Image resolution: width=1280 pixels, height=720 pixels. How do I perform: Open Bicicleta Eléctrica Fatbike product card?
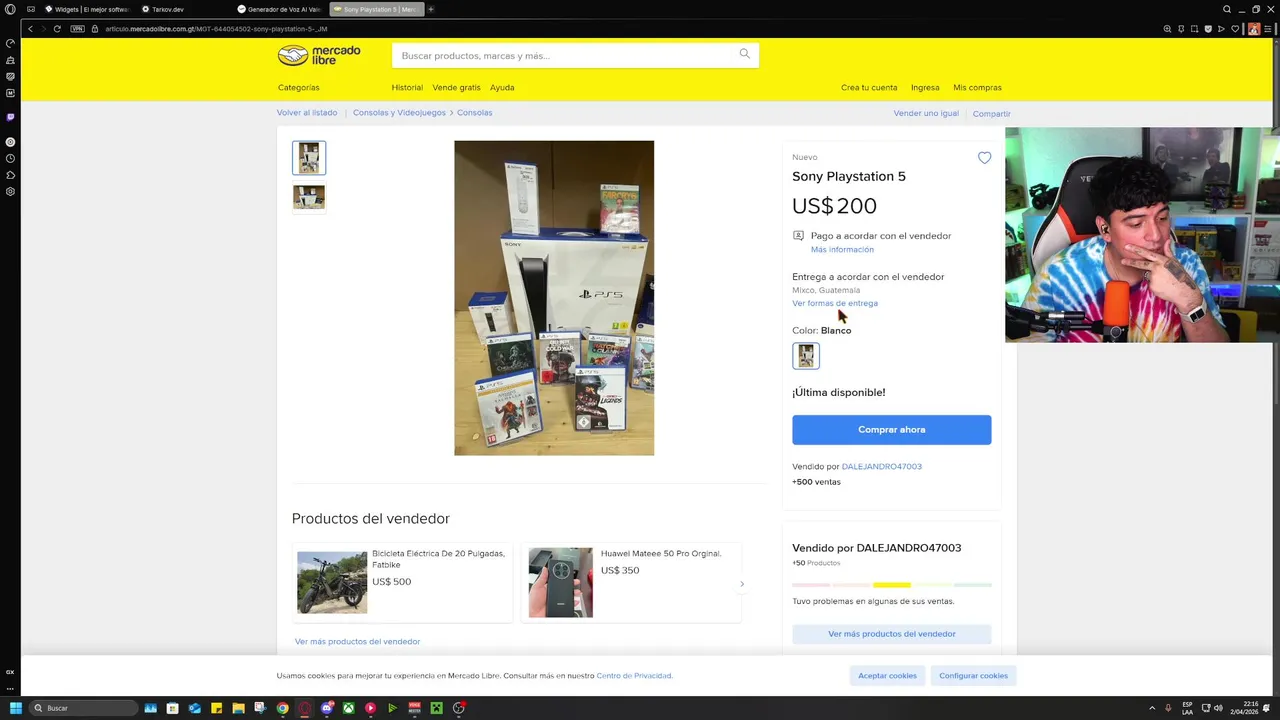pyautogui.click(x=402, y=582)
